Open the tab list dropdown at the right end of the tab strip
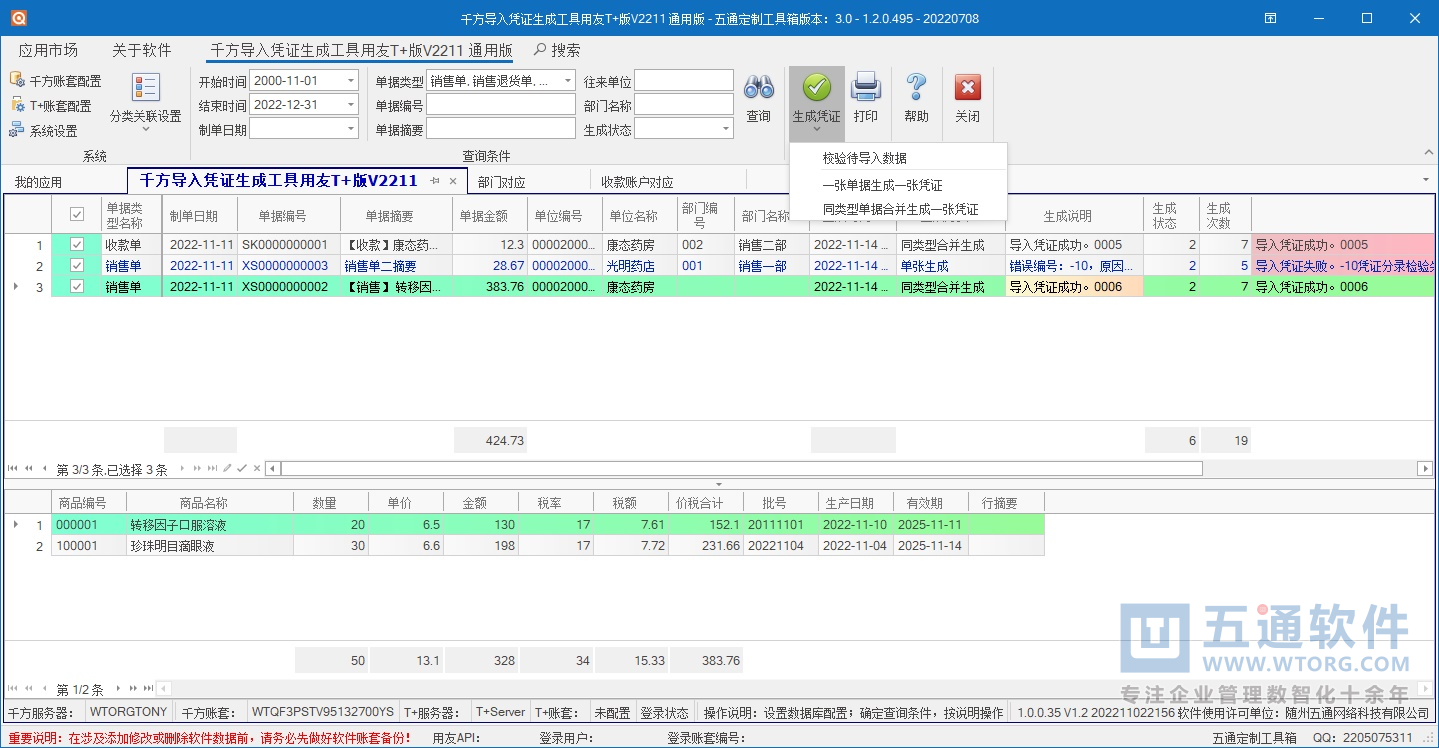This screenshot has width=1439, height=748. click(x=1425, y=180)
